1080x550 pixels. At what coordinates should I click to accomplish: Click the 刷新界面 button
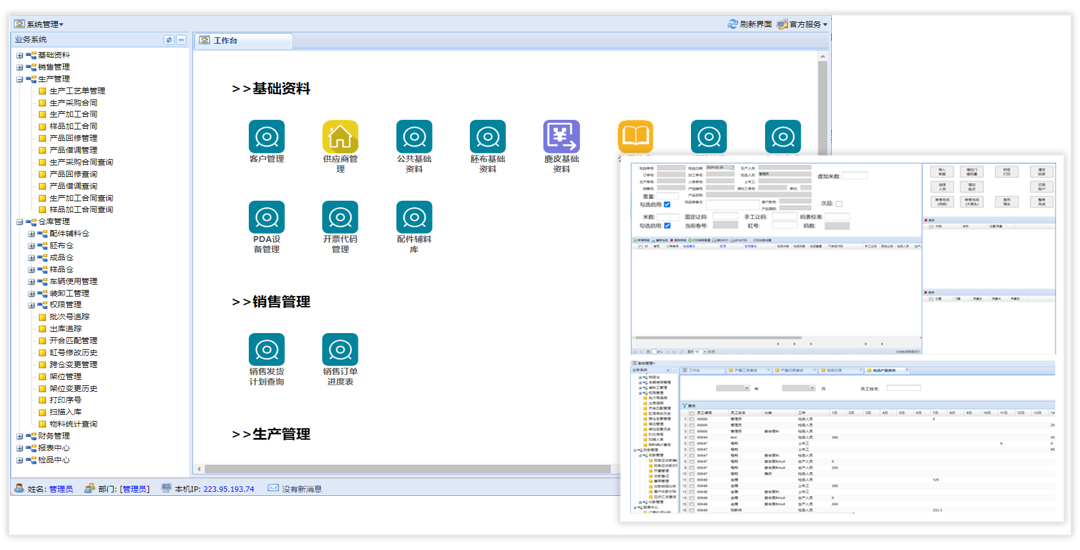(x=749, y=24)
